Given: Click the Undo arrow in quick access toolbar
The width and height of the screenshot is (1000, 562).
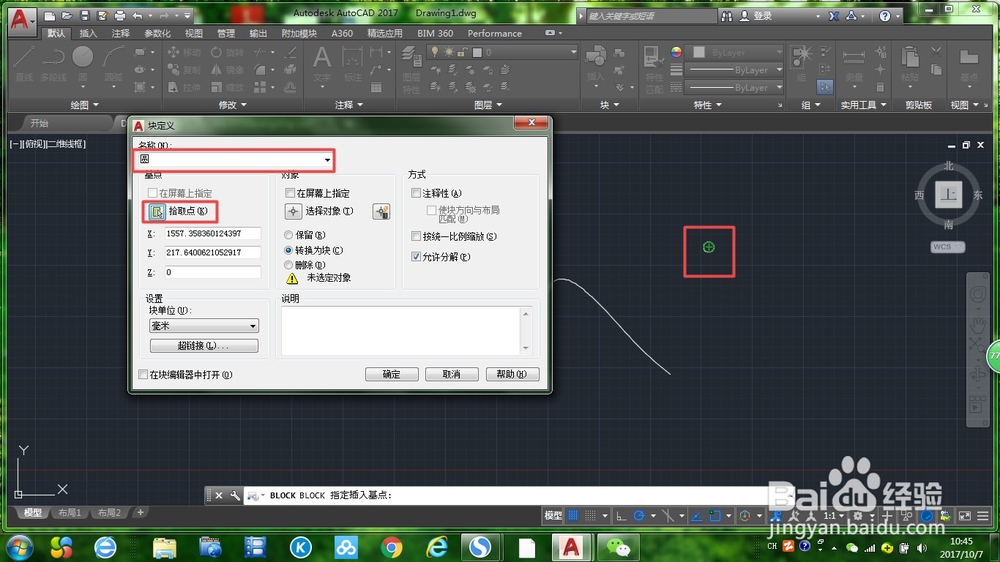Looking at the screenshot, I should 137,15.
